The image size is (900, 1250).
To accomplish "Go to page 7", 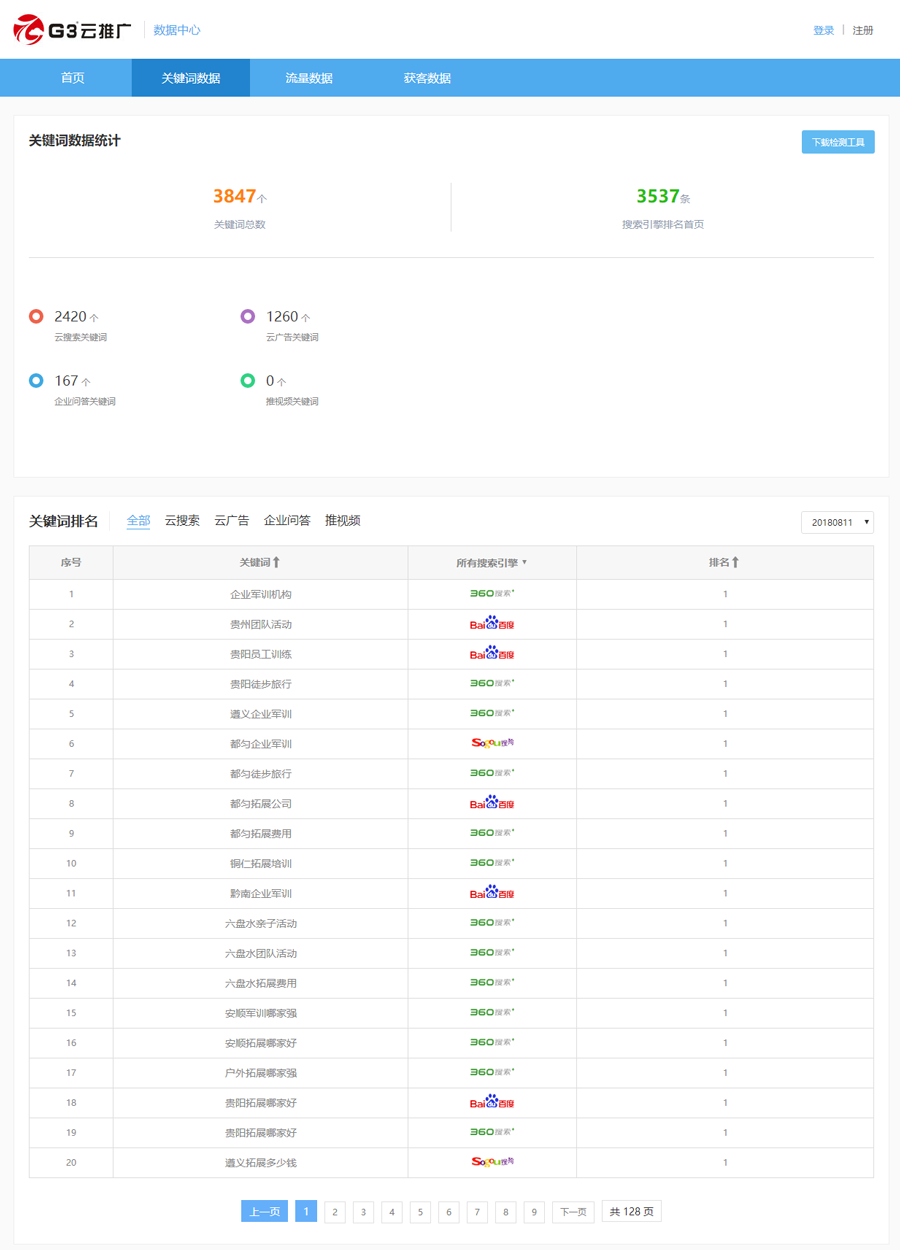I will [x=477, y=1212].
